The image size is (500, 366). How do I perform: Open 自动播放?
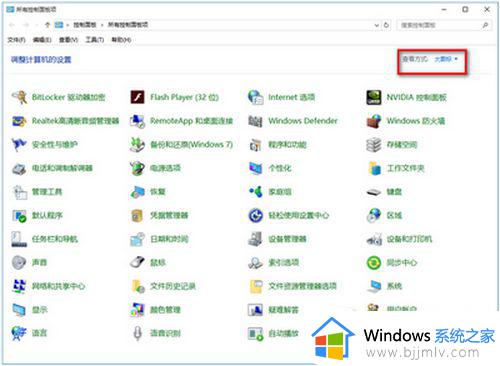point(273,333)
